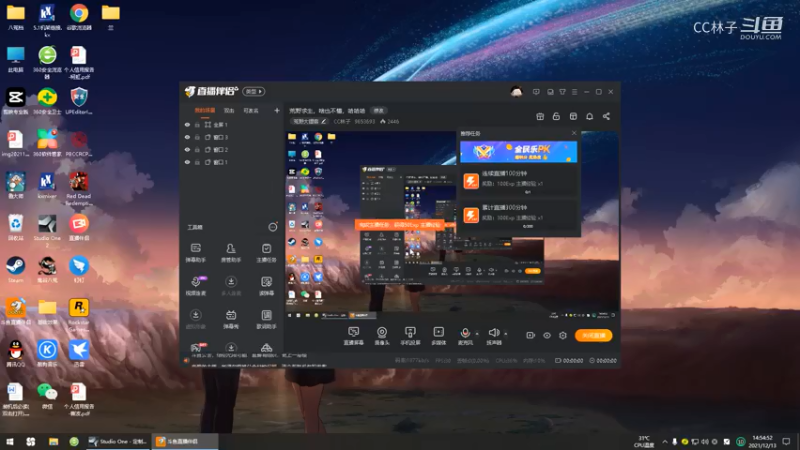The height and width of the screenshot is (450, 800).
Task: Add a 摄像头 camera source
Action: tap(382, 336)
